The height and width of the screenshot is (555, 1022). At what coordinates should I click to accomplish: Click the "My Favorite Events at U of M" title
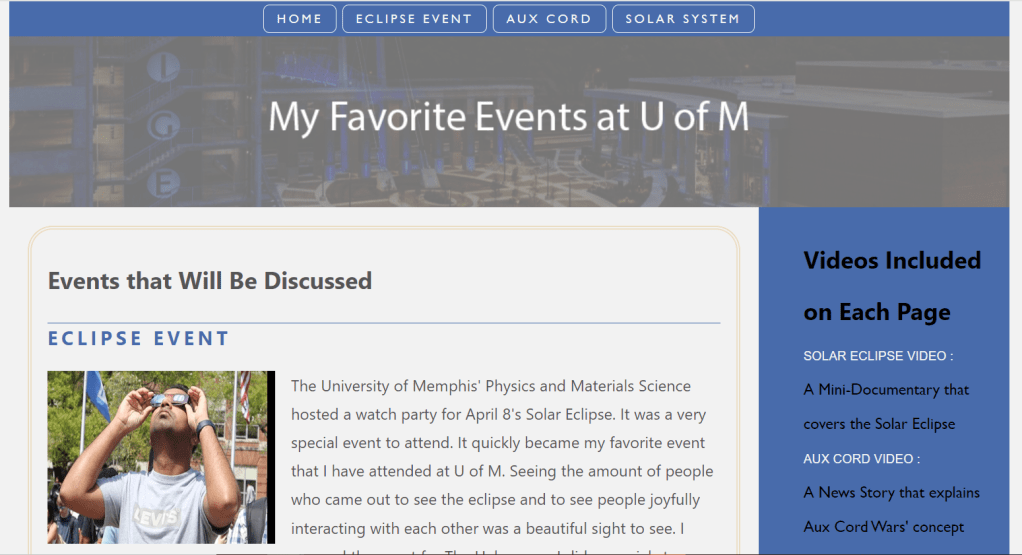pyautogui.click(x=509, y=117)
